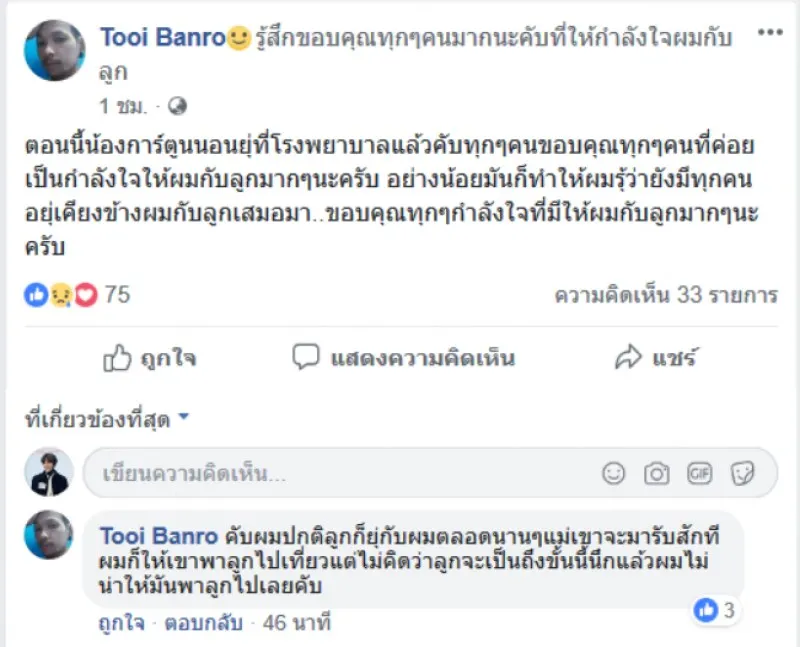Toggle Like (ถูกใจ) under the comment
Image resolution: width=800 pixels, height=647 pixels.
pyautogui.click(x=117, y=624)
